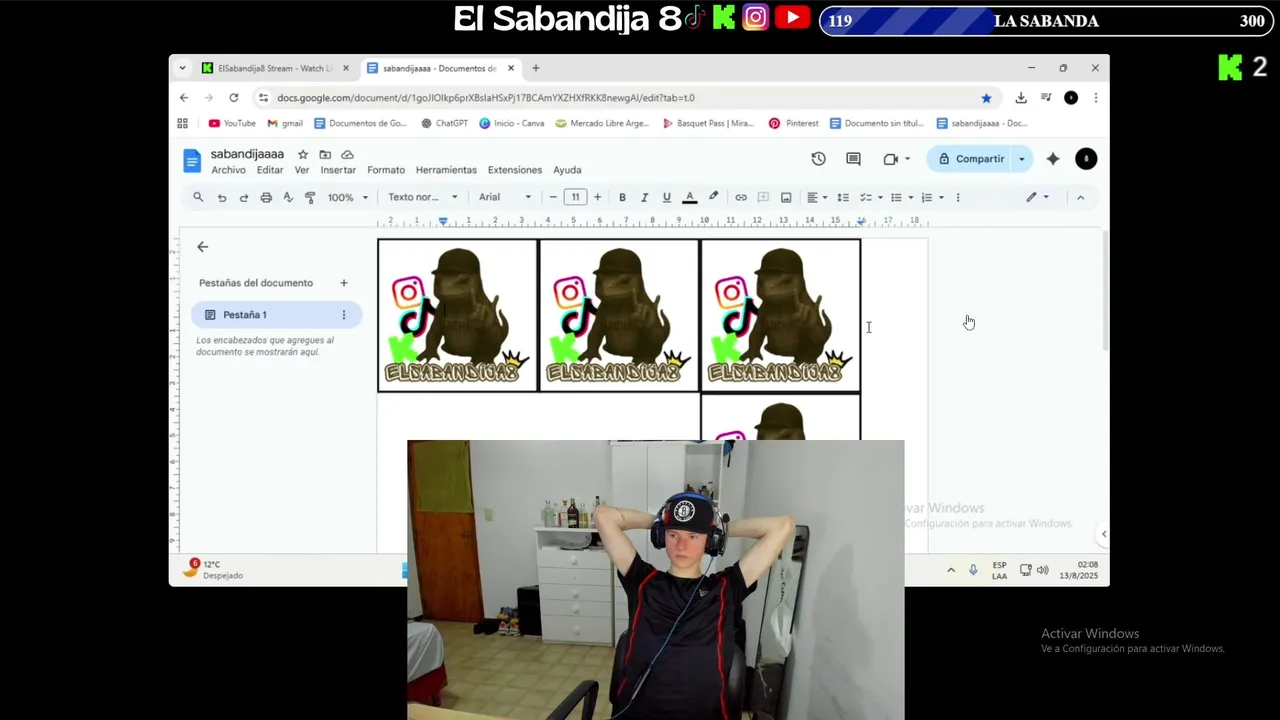
Task: Click the Compartir share button
Action: (971, 159)
